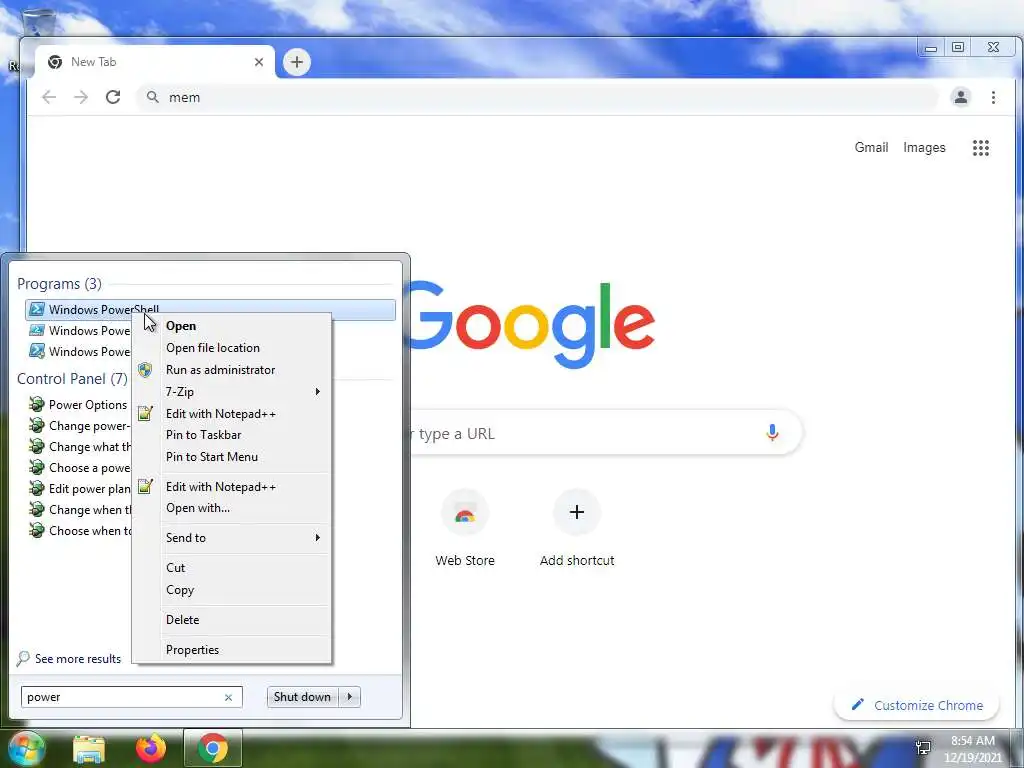The image size is (1024, 768).
Task: Click the Power Options control panel icon
Action: coord(37,404)
